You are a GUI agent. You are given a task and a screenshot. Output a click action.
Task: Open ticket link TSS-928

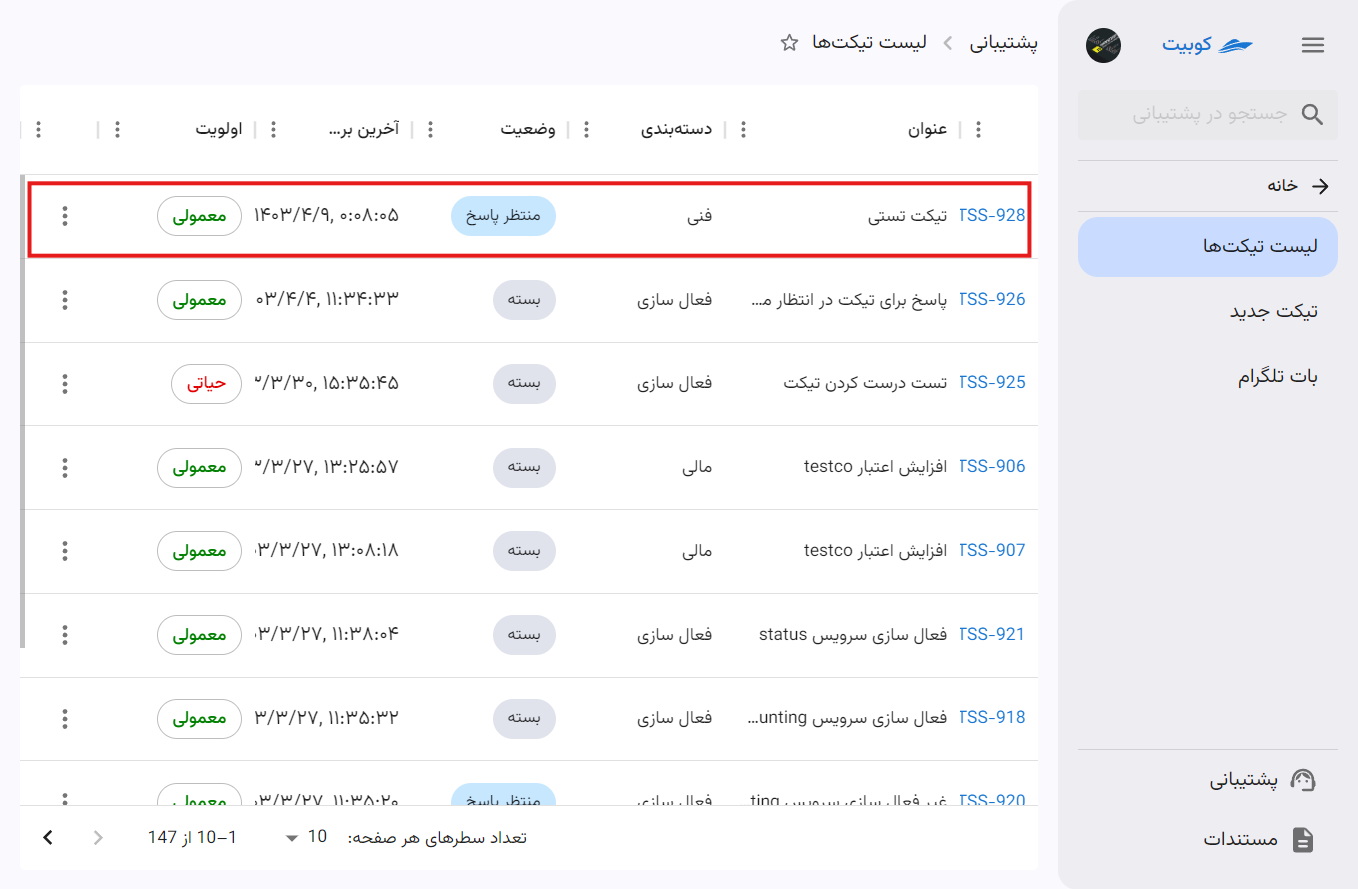[x=992, y=215]
